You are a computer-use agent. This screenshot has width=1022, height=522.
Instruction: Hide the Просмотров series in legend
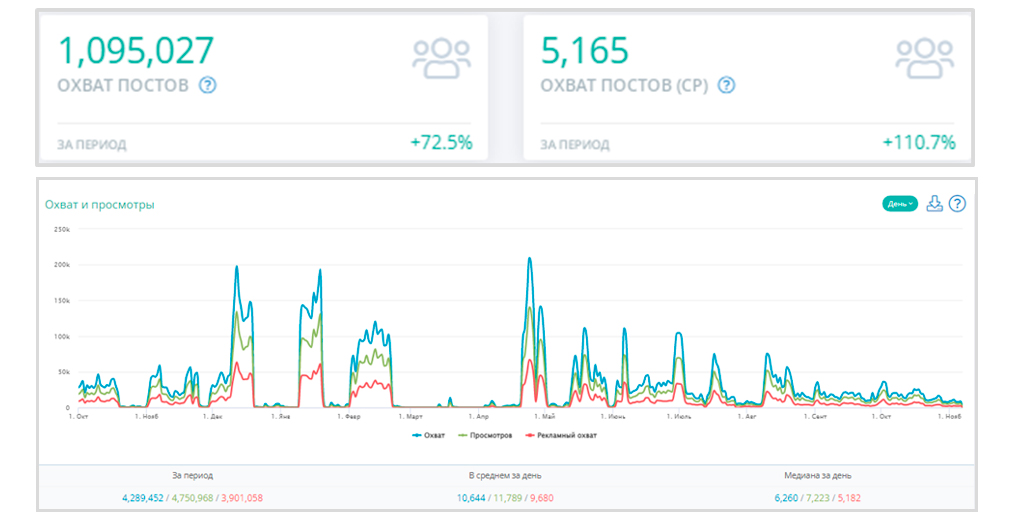point(485,435)
